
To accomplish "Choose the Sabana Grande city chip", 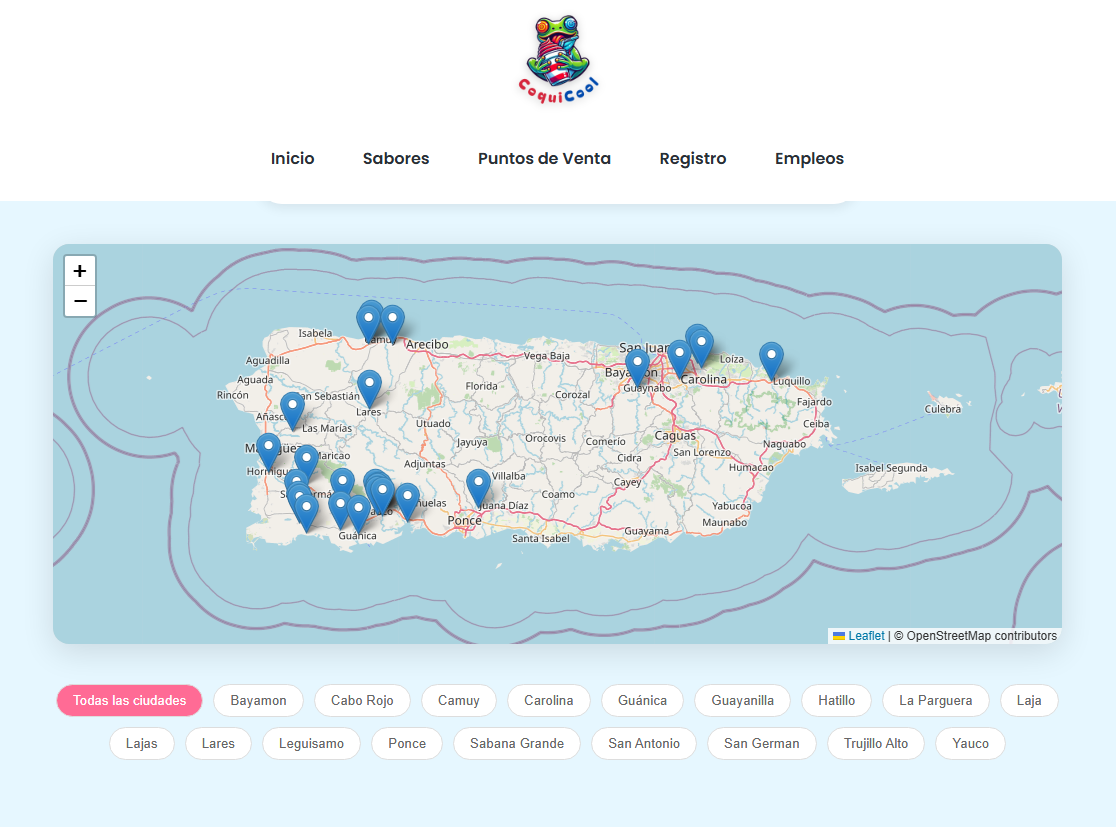I will (517, 743).
